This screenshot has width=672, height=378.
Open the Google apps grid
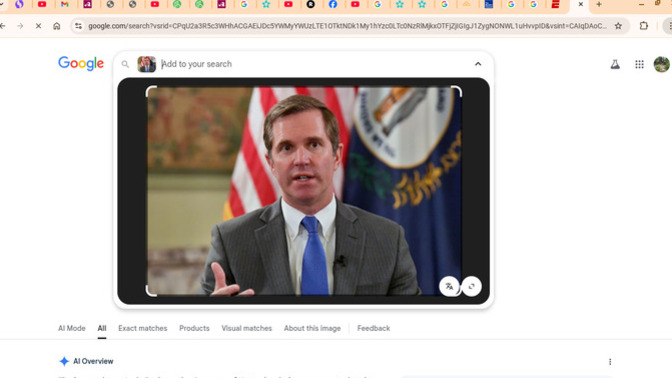[x=639, y=64]
